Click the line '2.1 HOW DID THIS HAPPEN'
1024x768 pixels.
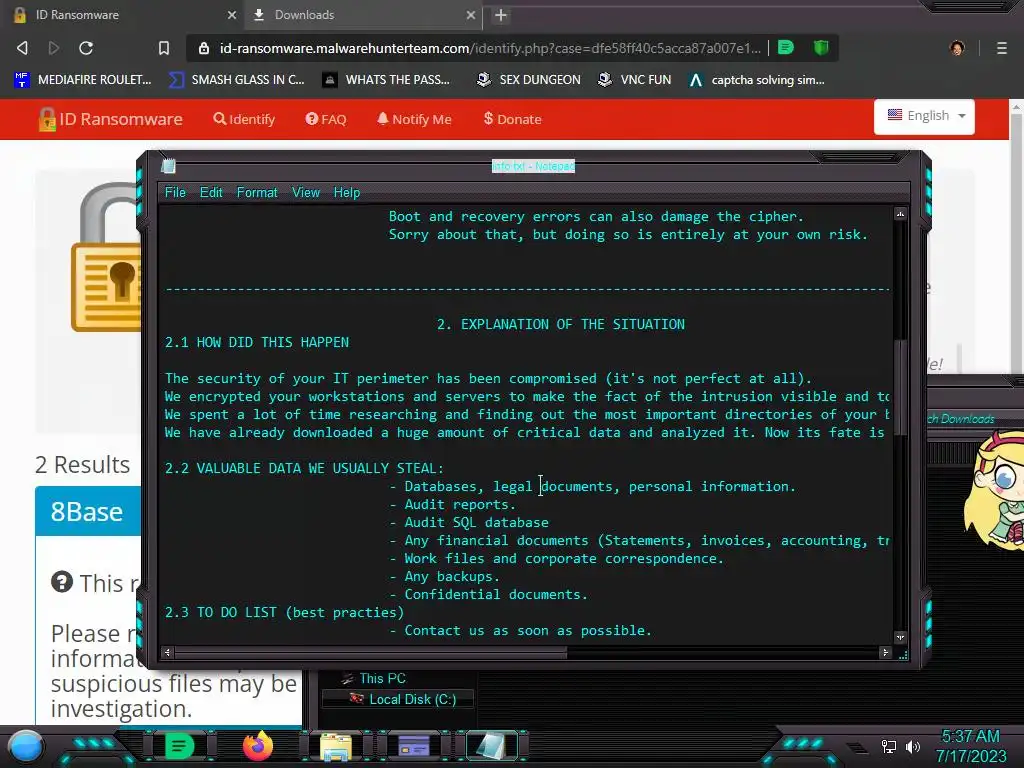257,342
